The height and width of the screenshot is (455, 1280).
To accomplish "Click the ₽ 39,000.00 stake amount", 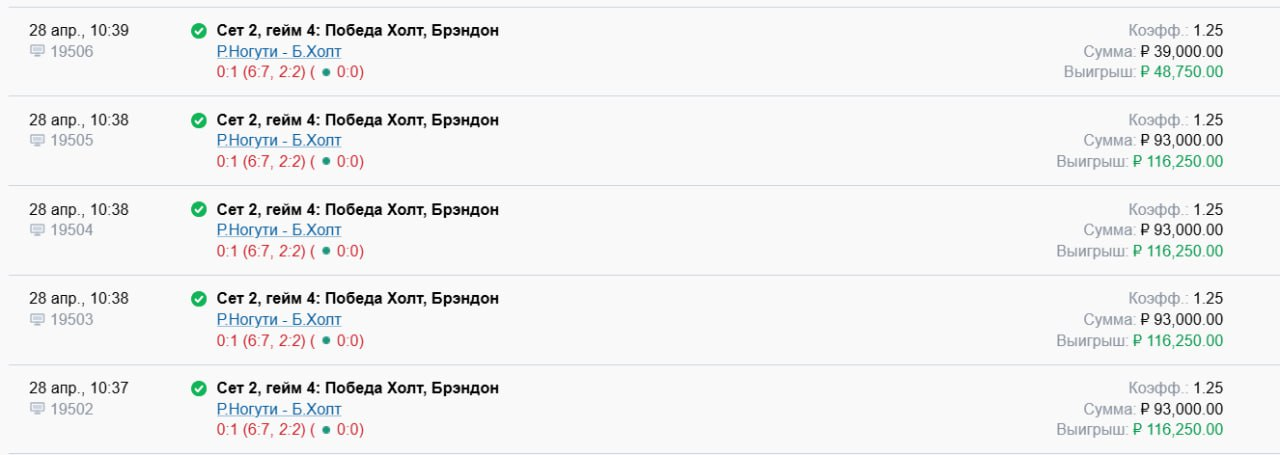I will pos(1181,52).
